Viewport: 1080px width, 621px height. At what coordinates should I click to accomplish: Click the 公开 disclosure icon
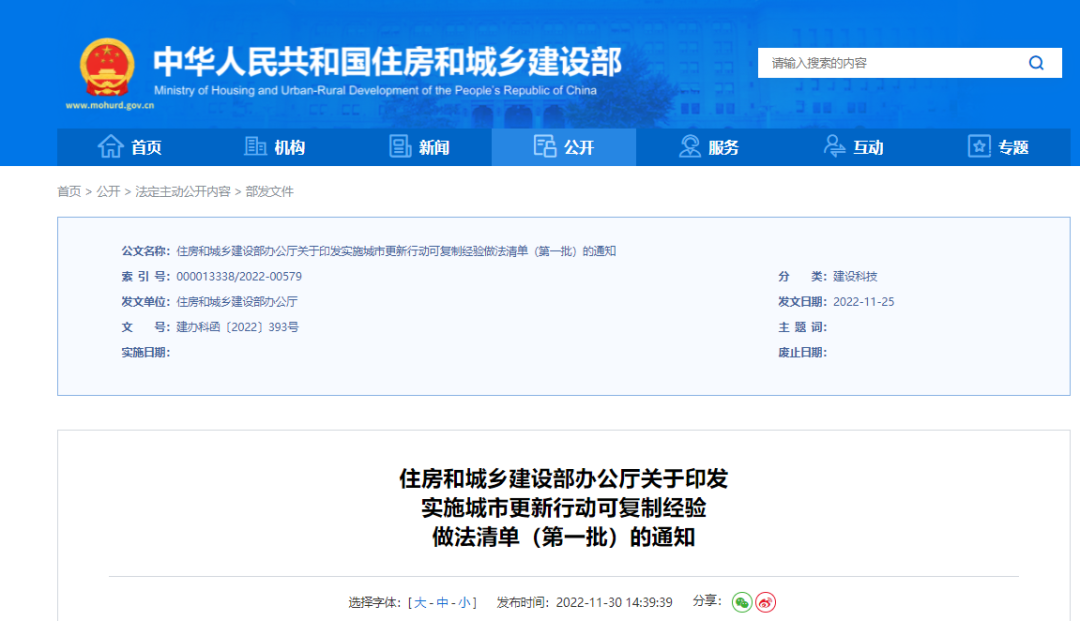[x=545, y=146]
